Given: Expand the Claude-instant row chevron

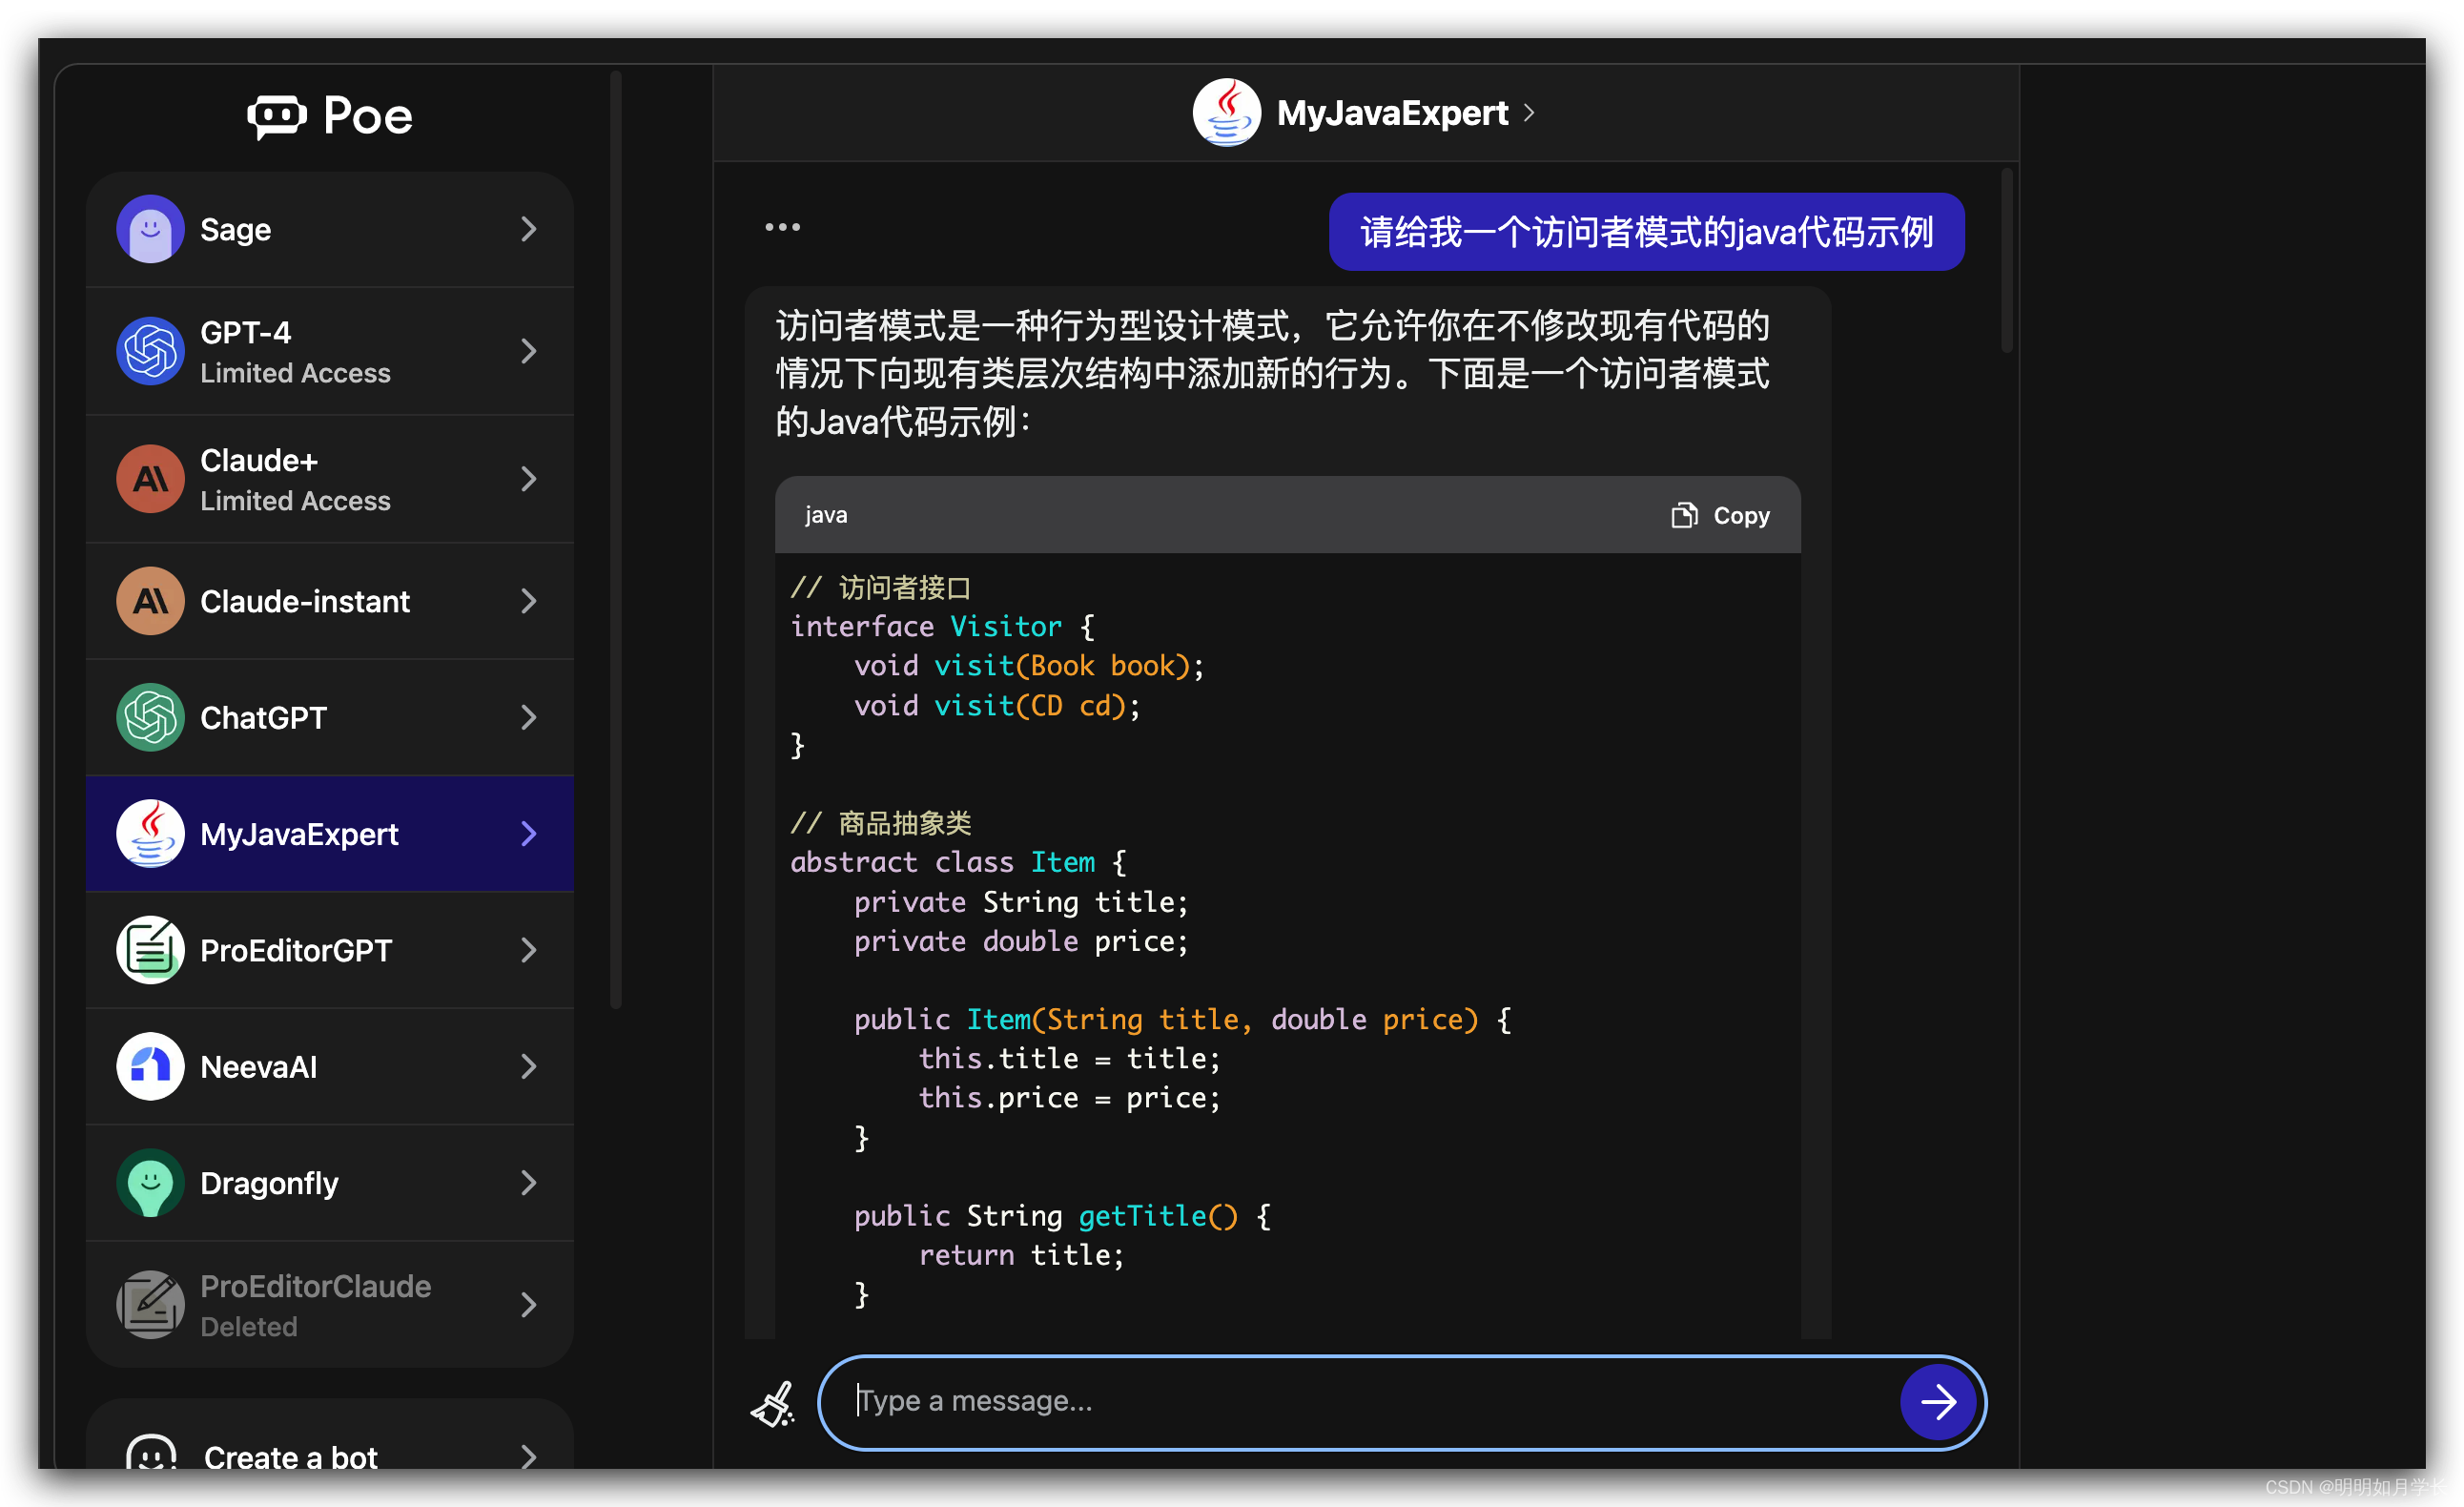Looking at the screenshot, I should [x=529, y=601].
